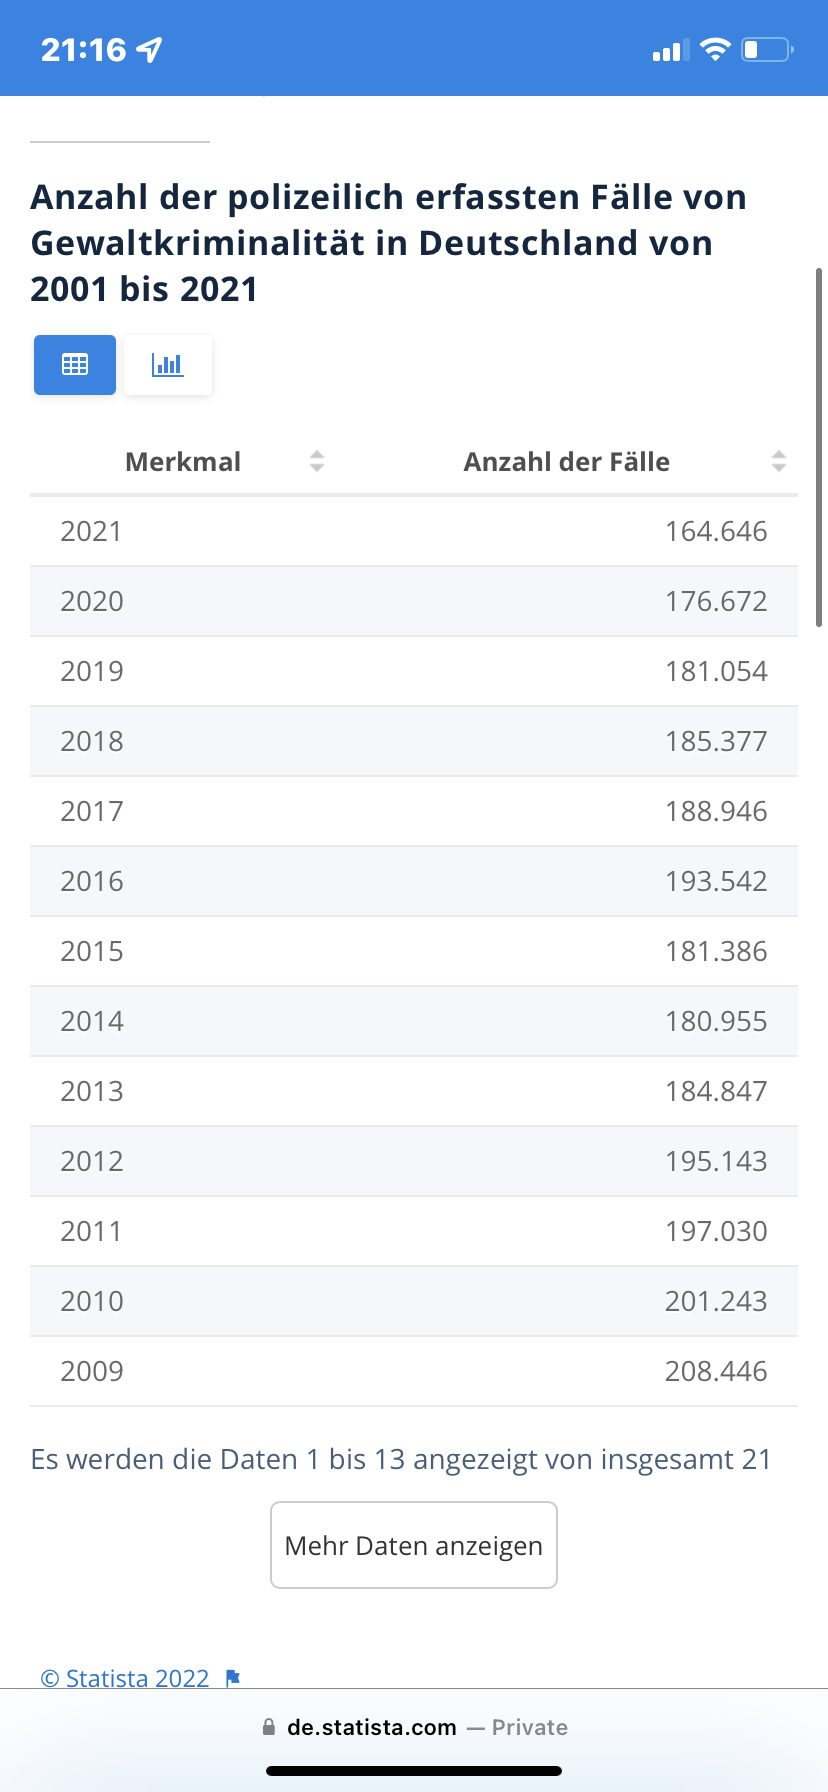
Task: Open the © Statista 2022 link
Action: [125, 1678]
